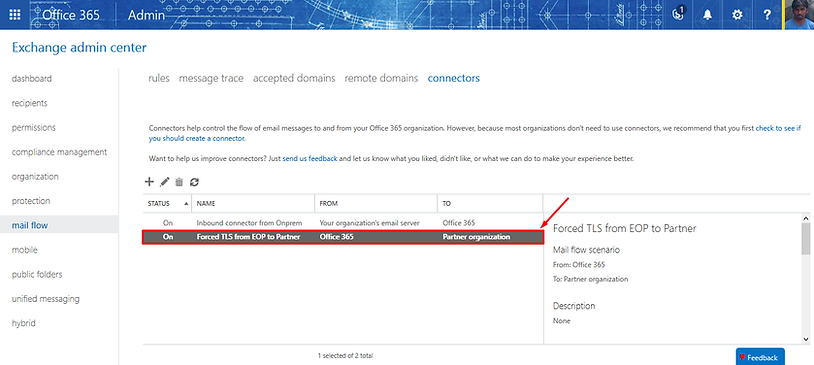The image size is (814, 365).
Task: Edit the selected connector with pencil icon
Action: (x=165, y=182)
